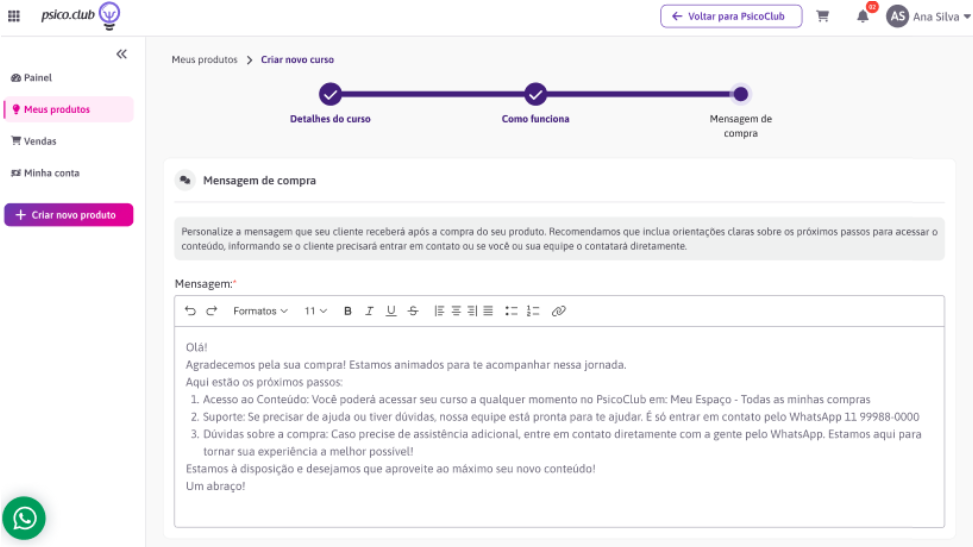Toggle bold formatting
The width and height of the screenshot is (973, 547).
pyautogui.click(x=348, y=311)
